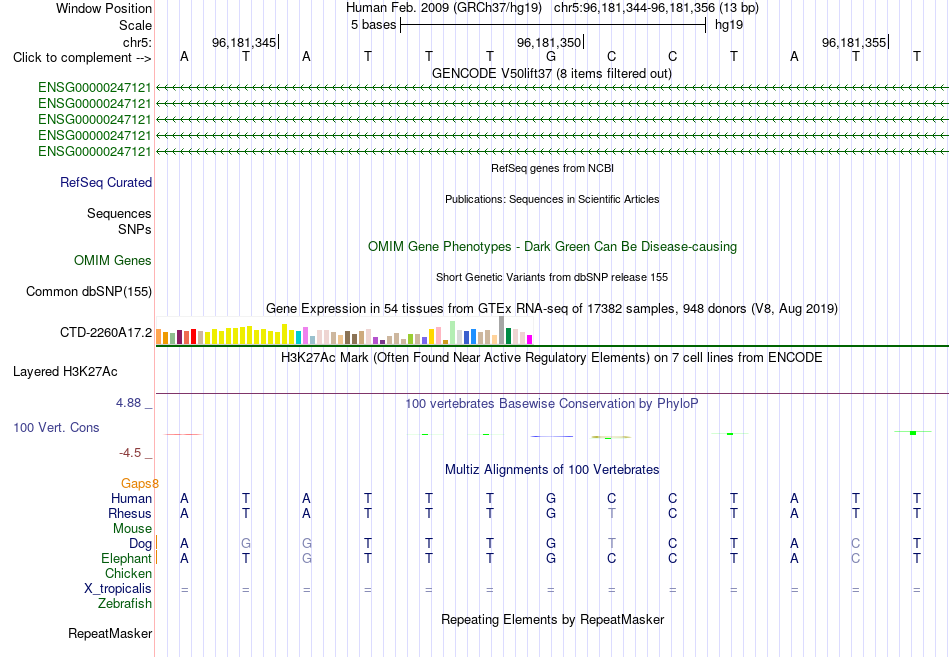This screenshot has height=657, width=950.
Task: Click the tall light-green bar in GTEx chart
Action: click(x=453, y=333)
